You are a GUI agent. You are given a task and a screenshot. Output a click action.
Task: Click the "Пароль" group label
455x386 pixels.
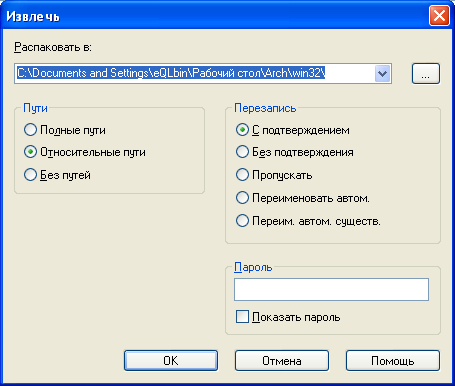[253, 267]
